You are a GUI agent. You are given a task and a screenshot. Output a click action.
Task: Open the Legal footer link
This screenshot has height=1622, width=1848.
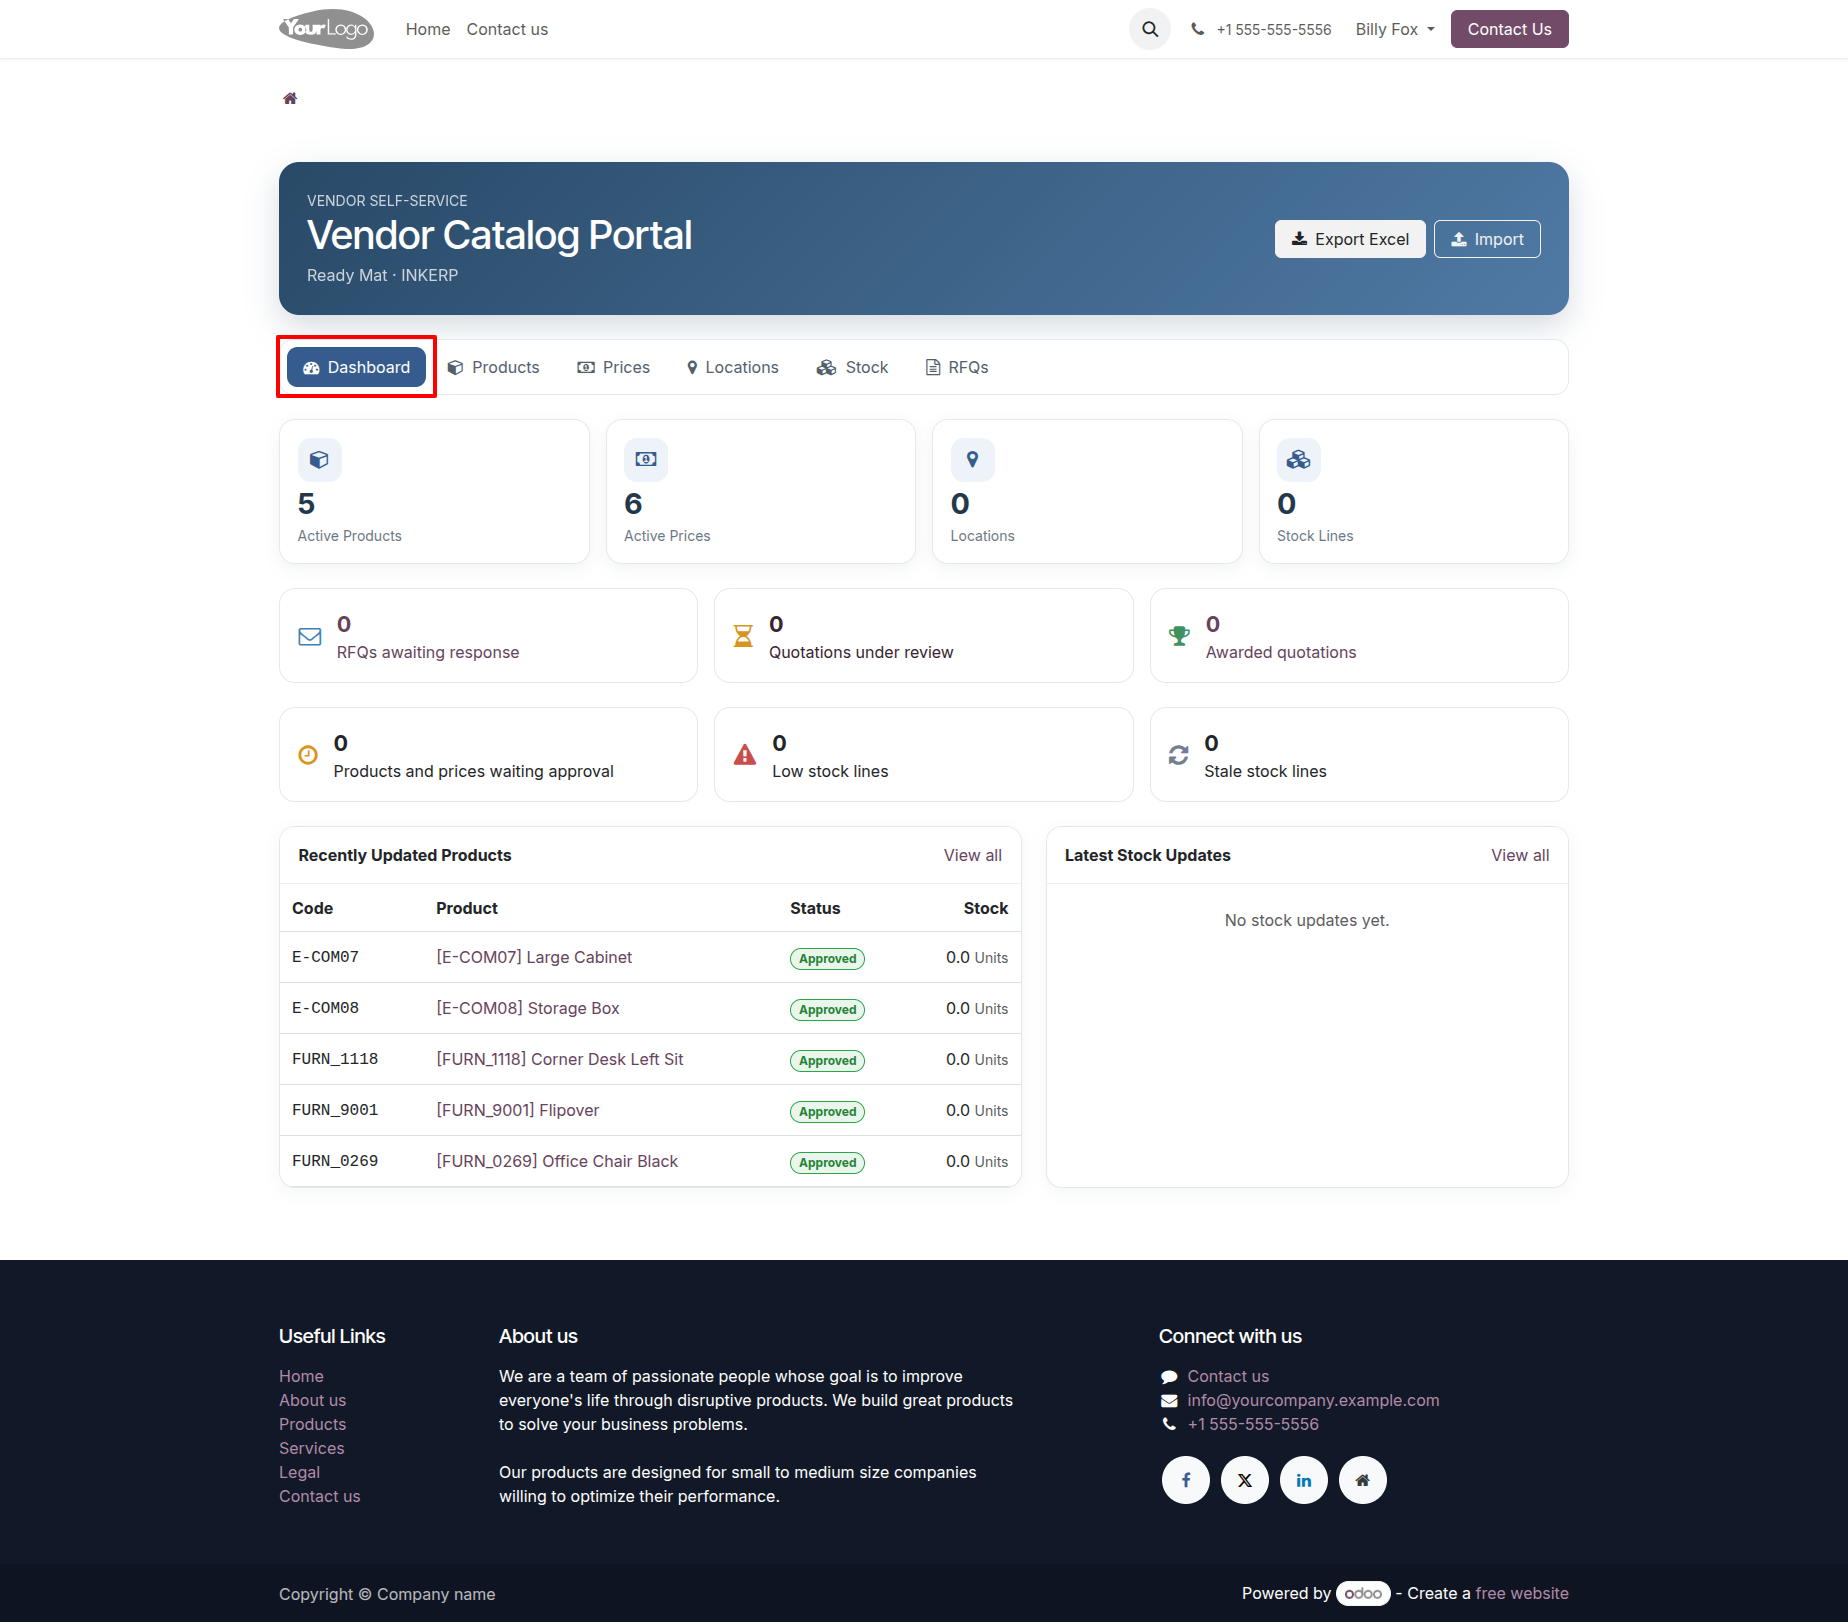[x=300, y=1472]
